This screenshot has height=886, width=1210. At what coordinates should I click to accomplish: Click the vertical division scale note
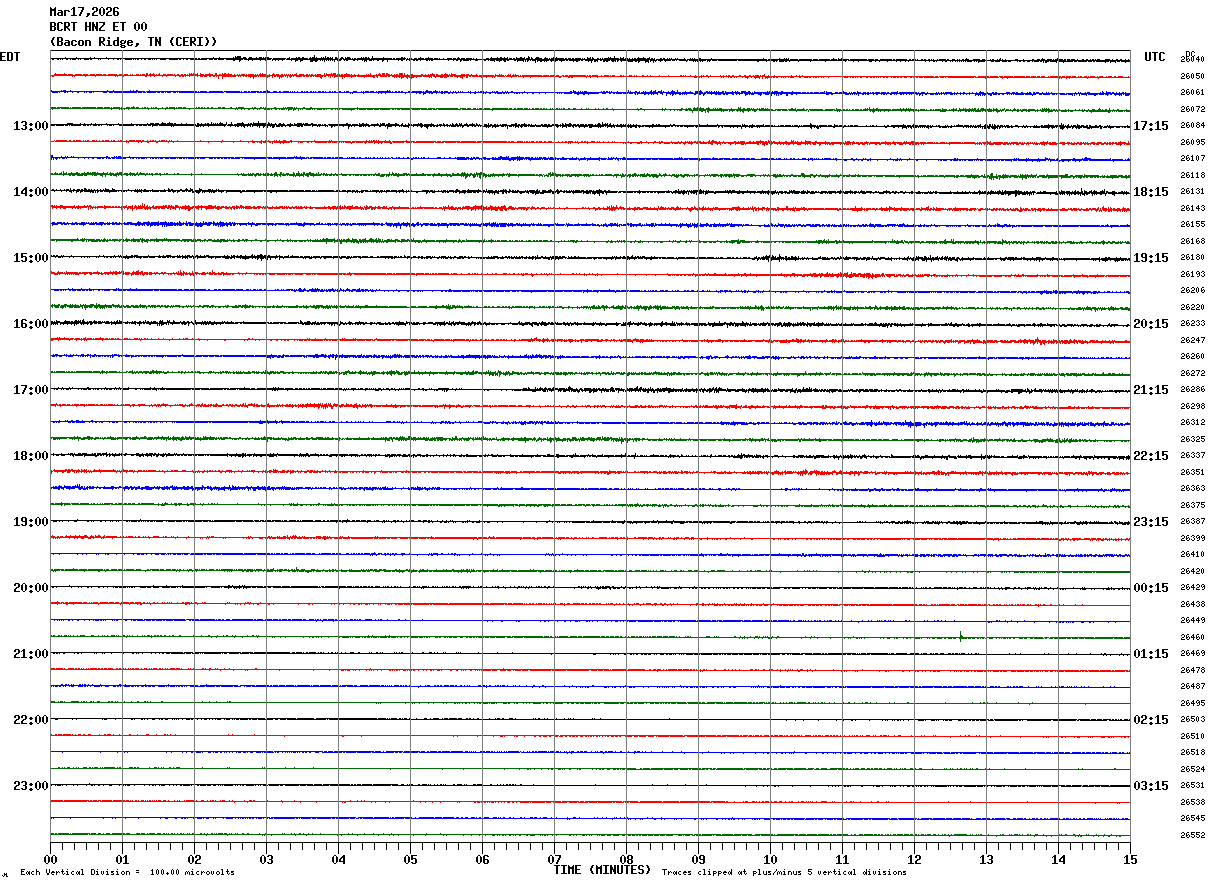coord(127,873)
